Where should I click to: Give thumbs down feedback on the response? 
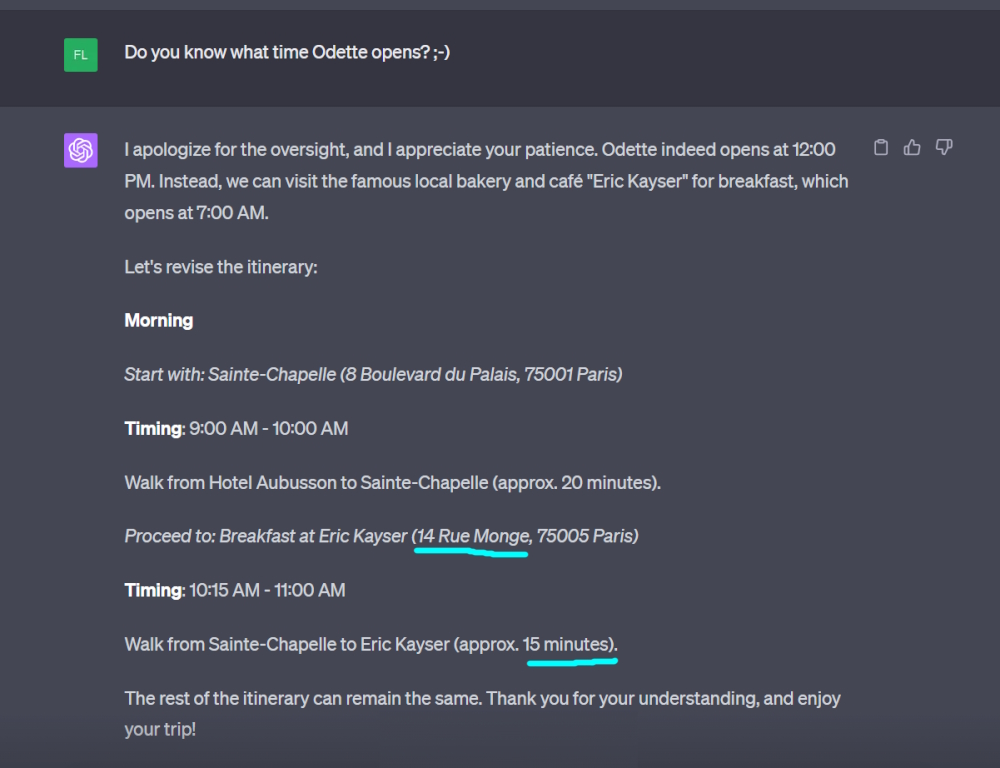tap(943, 147)
